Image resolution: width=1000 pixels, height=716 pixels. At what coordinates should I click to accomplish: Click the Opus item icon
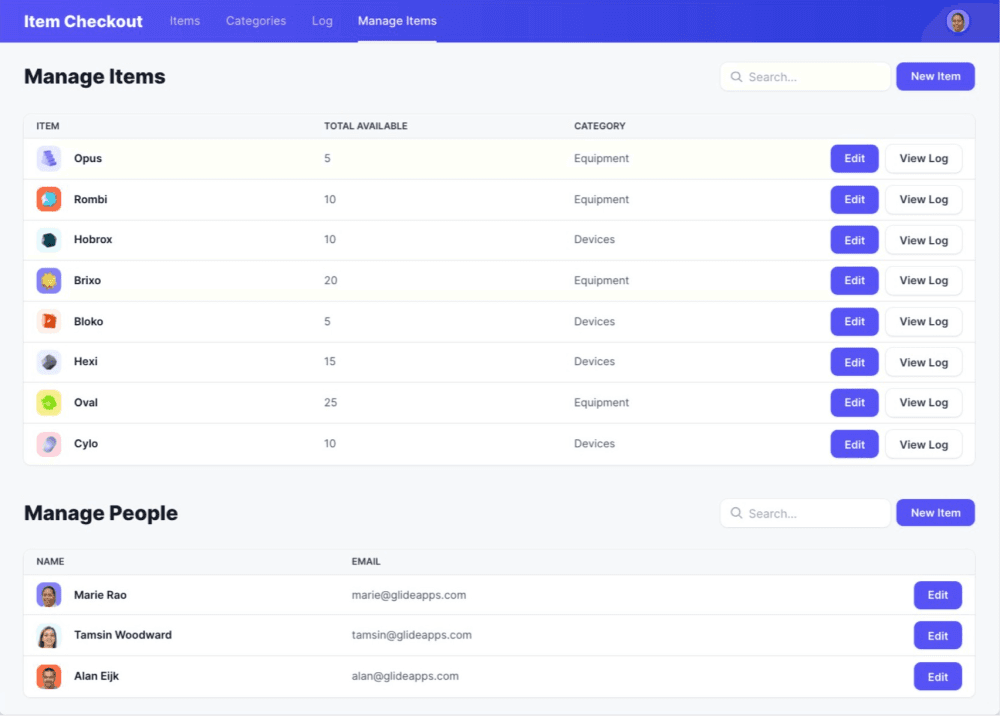coord(48,159)
